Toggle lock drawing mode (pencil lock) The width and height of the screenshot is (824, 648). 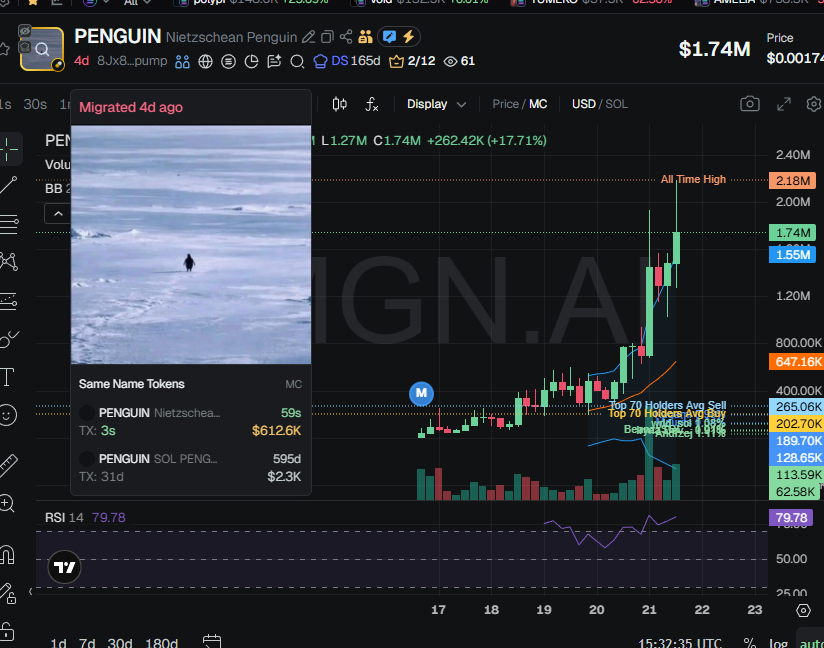8,593
